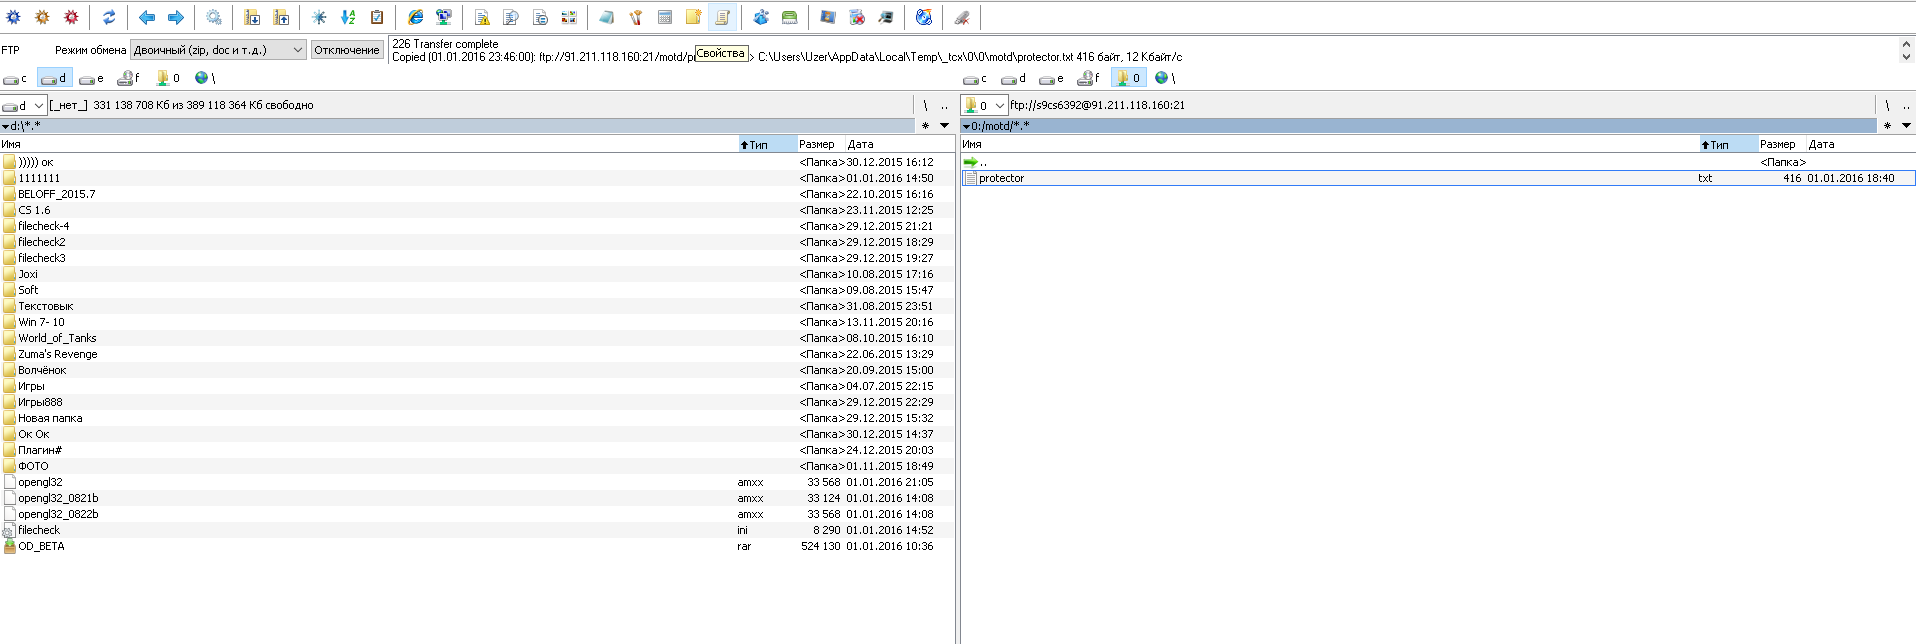The image size is (1916, 644).
Task: Sort left panel by Размер column
Action: (821, 144)
